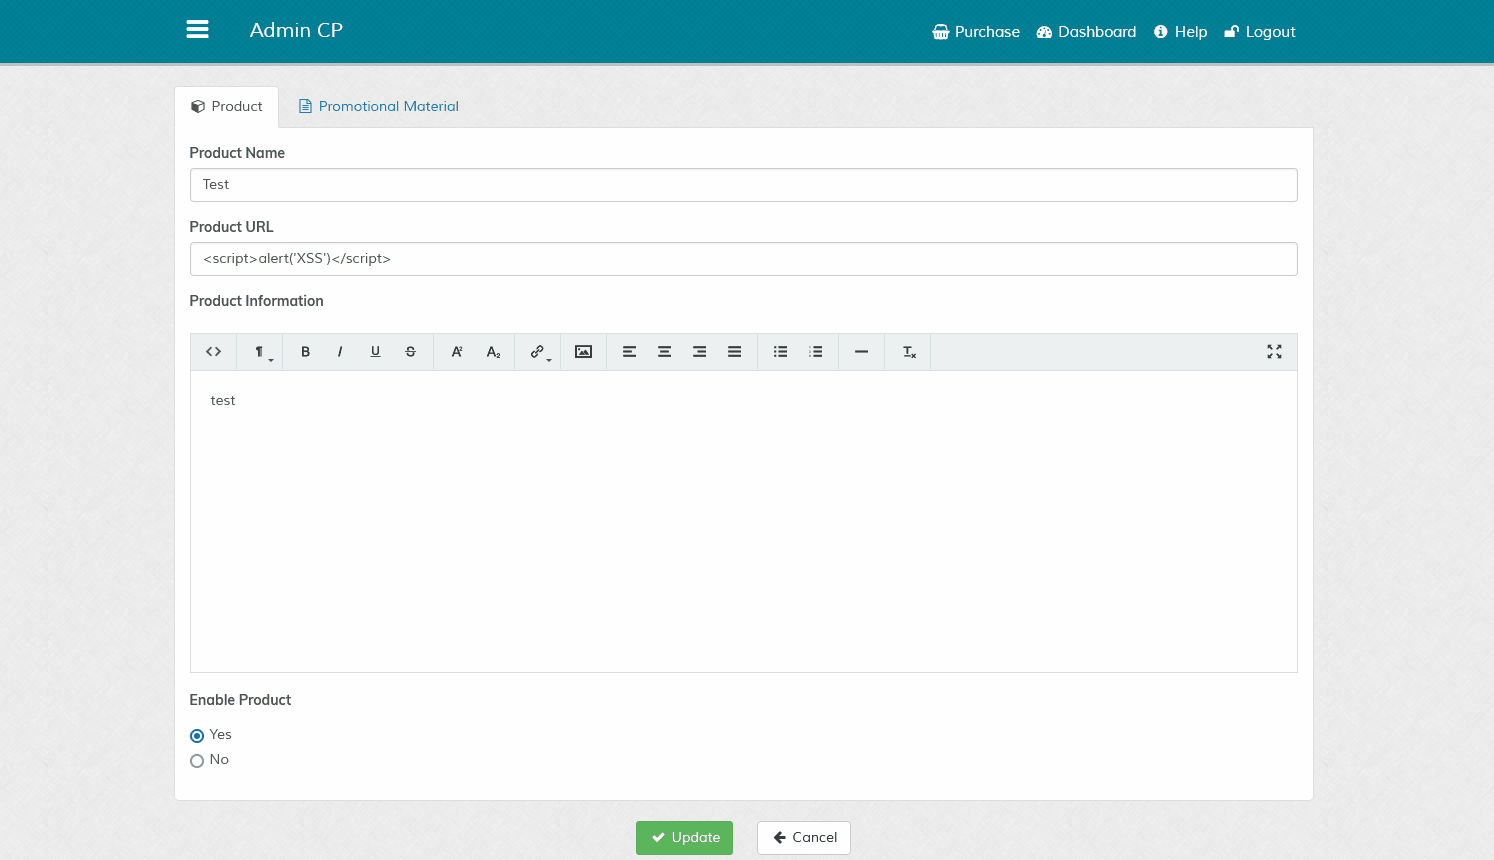This screenshot has width=1494, height=860.
Task: Toggle editor fullscreen mode
Action: [x=1274, y=352]
